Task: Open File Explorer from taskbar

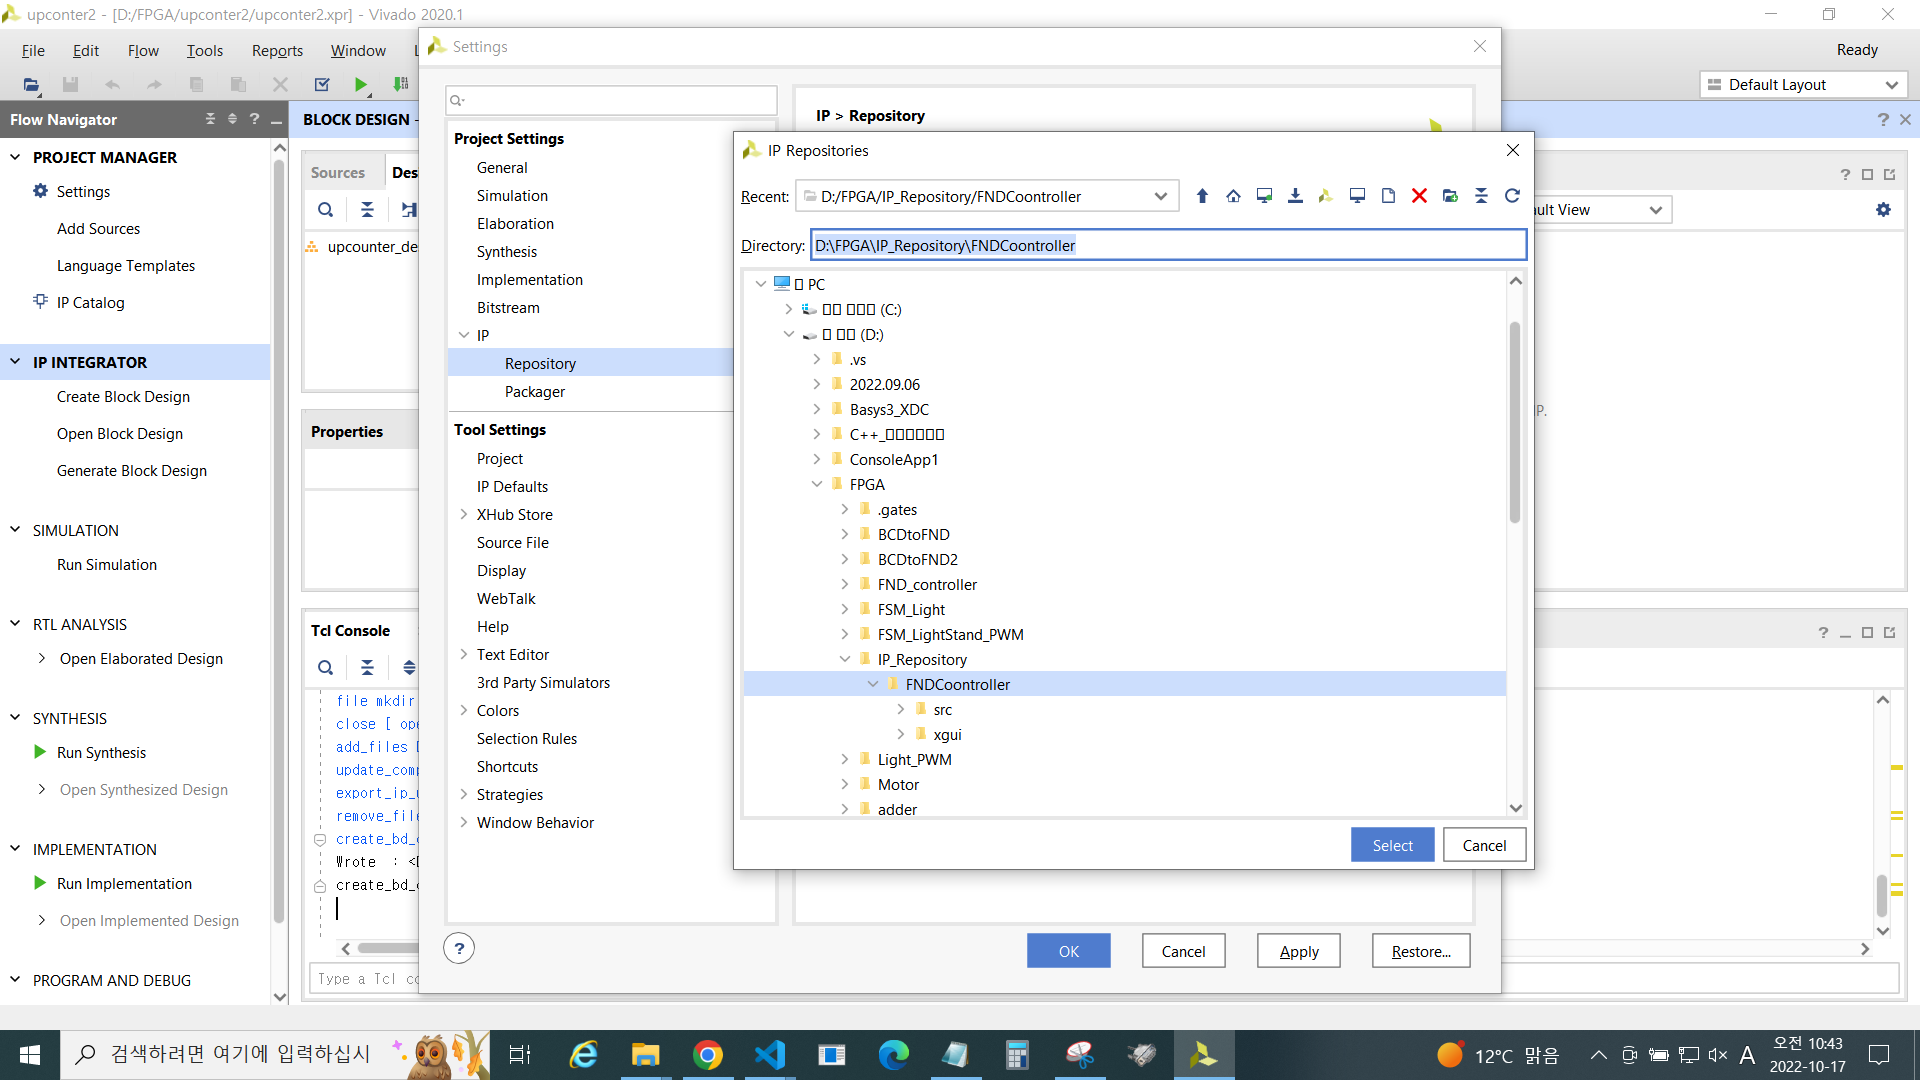Action: tap(646, 1055)
